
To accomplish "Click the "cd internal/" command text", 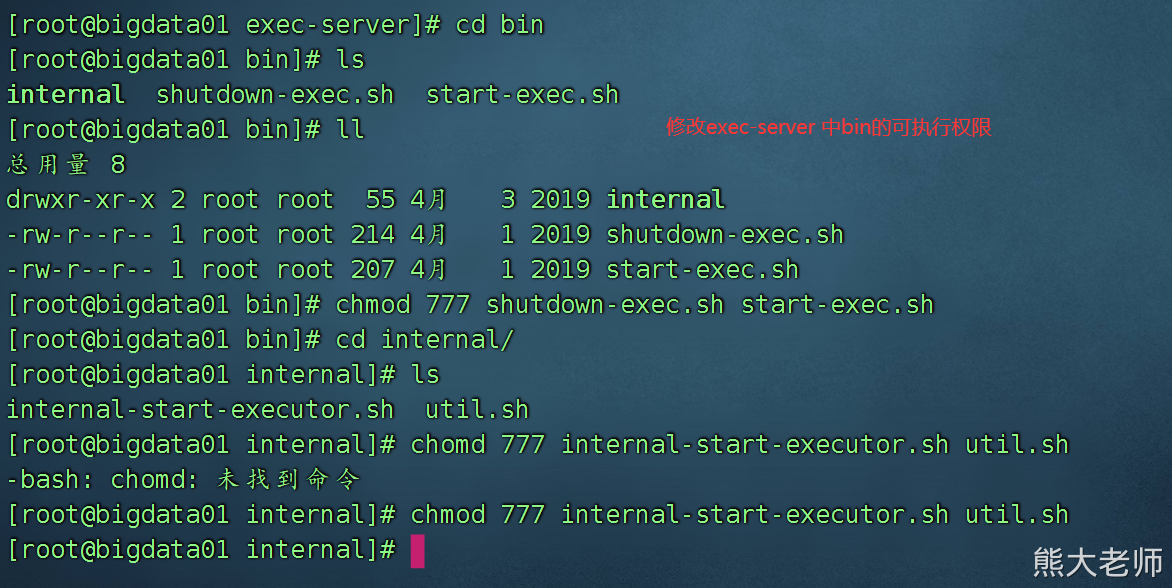I will (424, 340).
